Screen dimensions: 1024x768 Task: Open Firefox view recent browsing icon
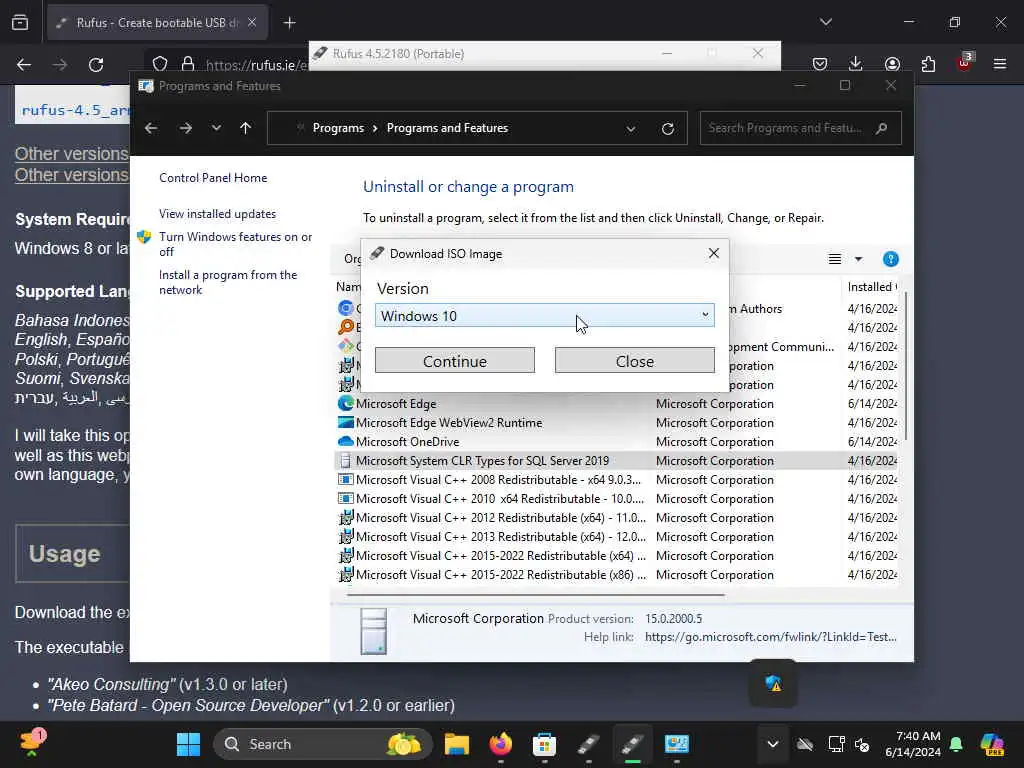click(x=20, y=23)
